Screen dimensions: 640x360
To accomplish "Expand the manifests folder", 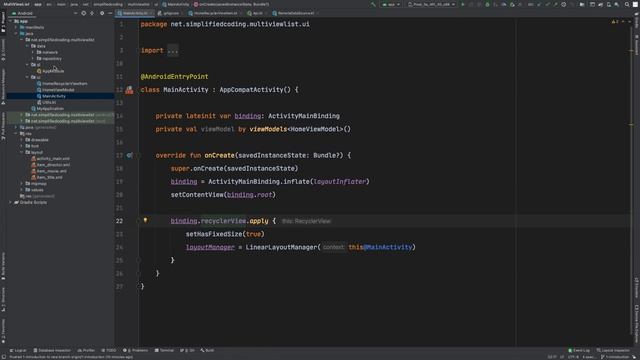I will click(16, 27).
